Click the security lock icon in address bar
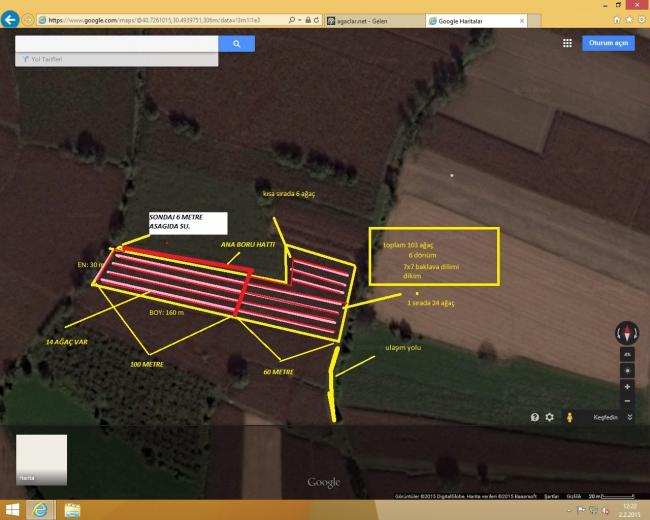Image resolution: width=650 pixels, height=520 pixels. pyautogui.click(x=308, y=20)
